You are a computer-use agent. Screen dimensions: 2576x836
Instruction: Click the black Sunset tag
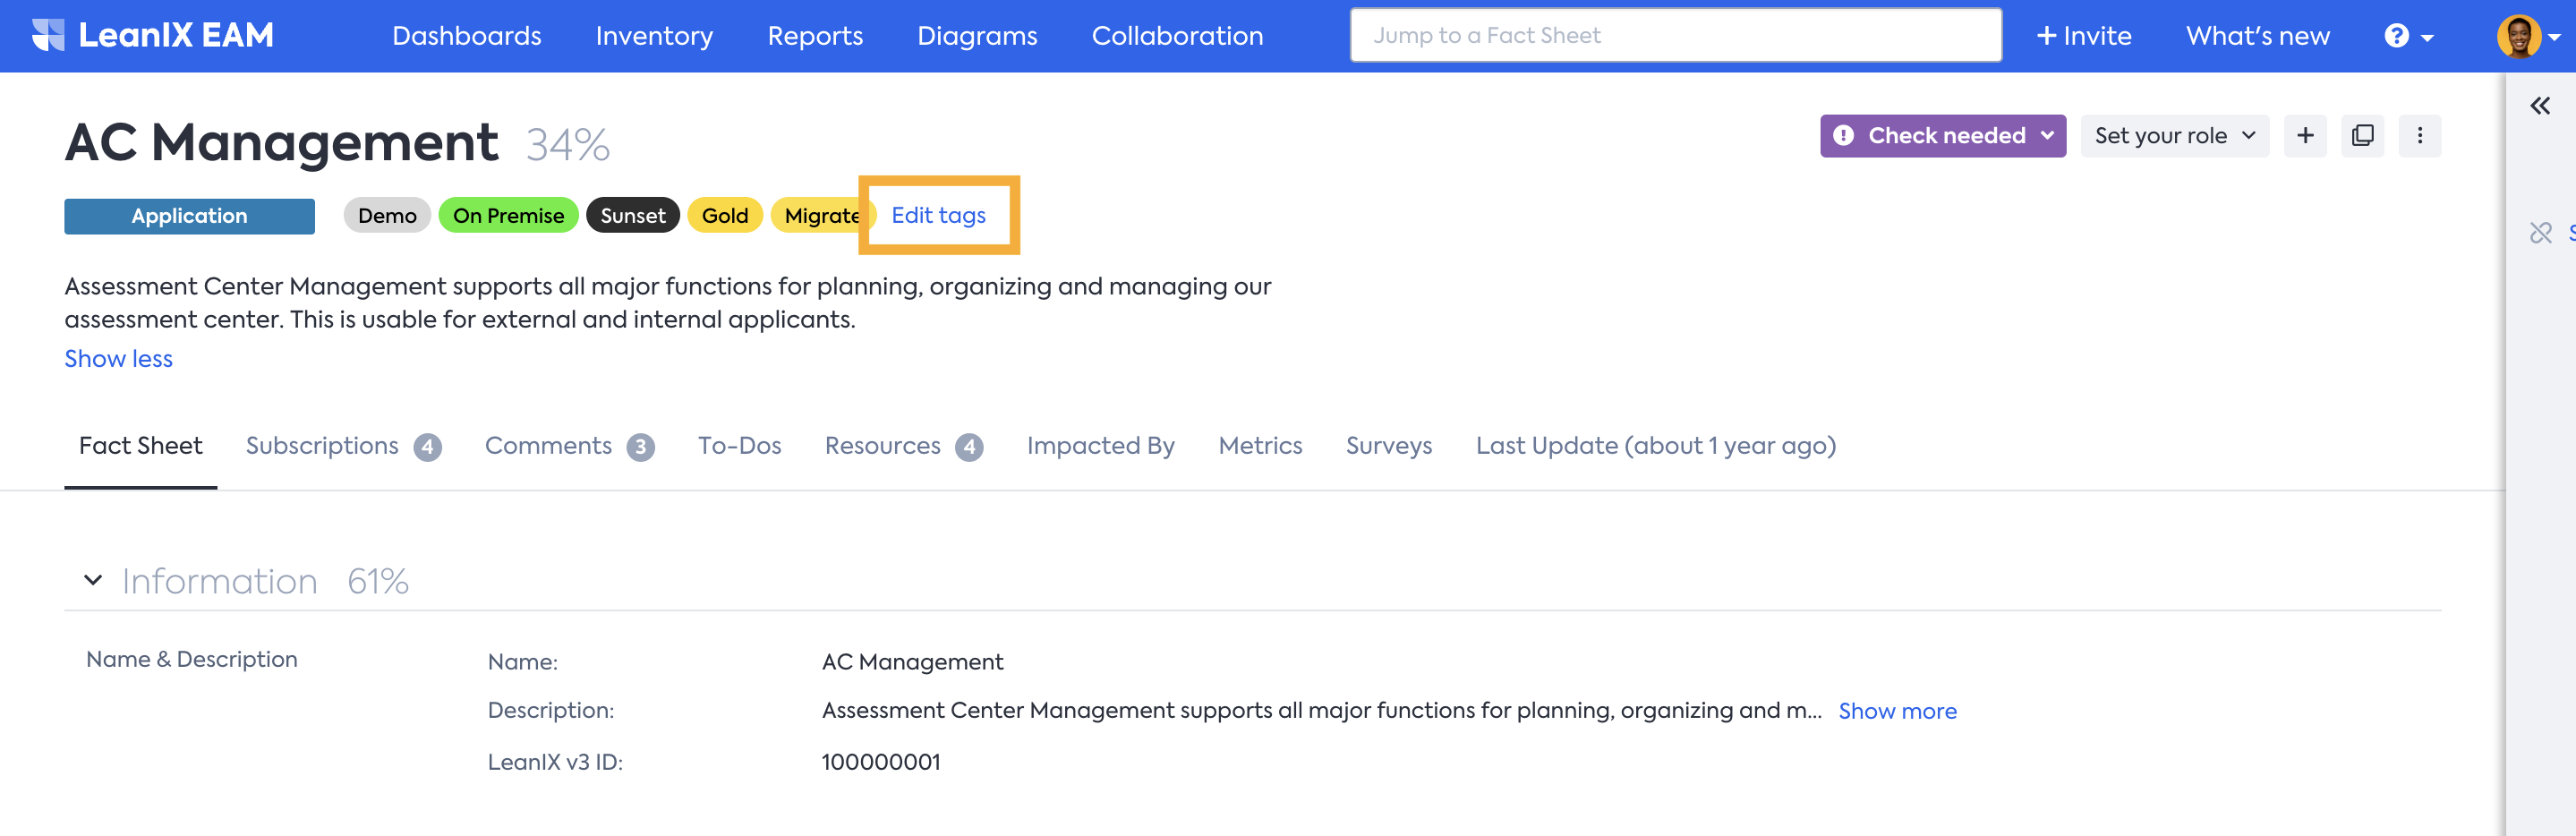click(x=632, y=216)
